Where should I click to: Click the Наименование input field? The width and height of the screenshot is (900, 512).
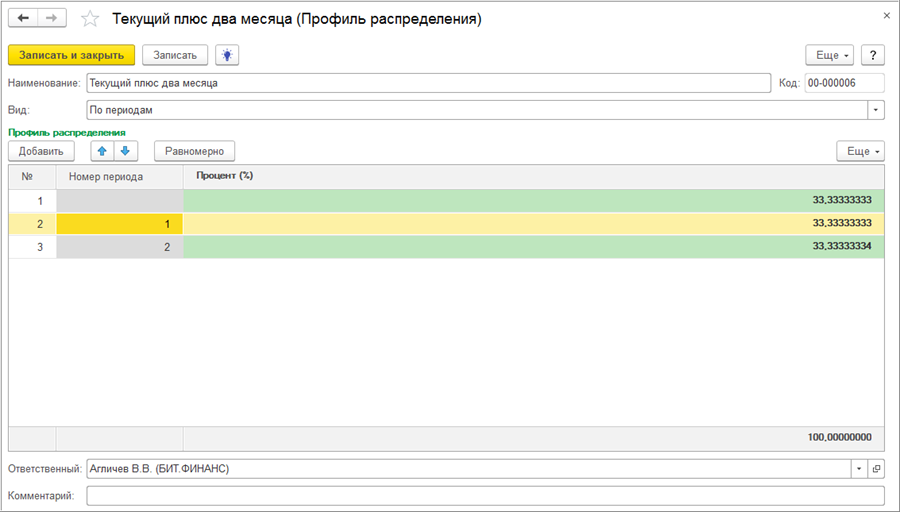point(428,83)
